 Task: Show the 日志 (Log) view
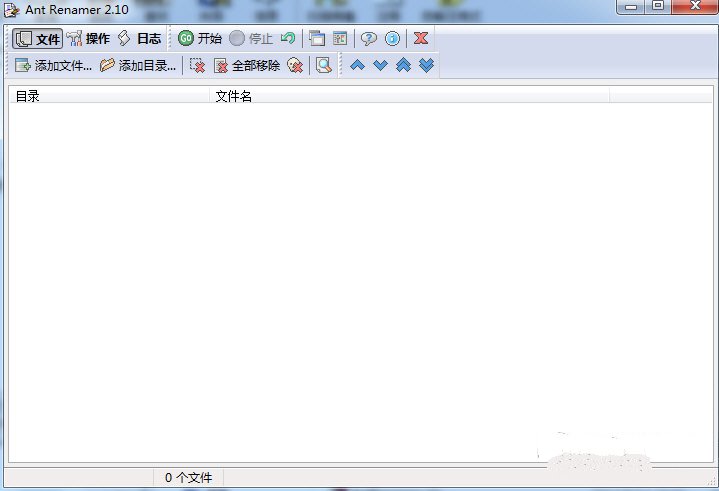point(139,39)
